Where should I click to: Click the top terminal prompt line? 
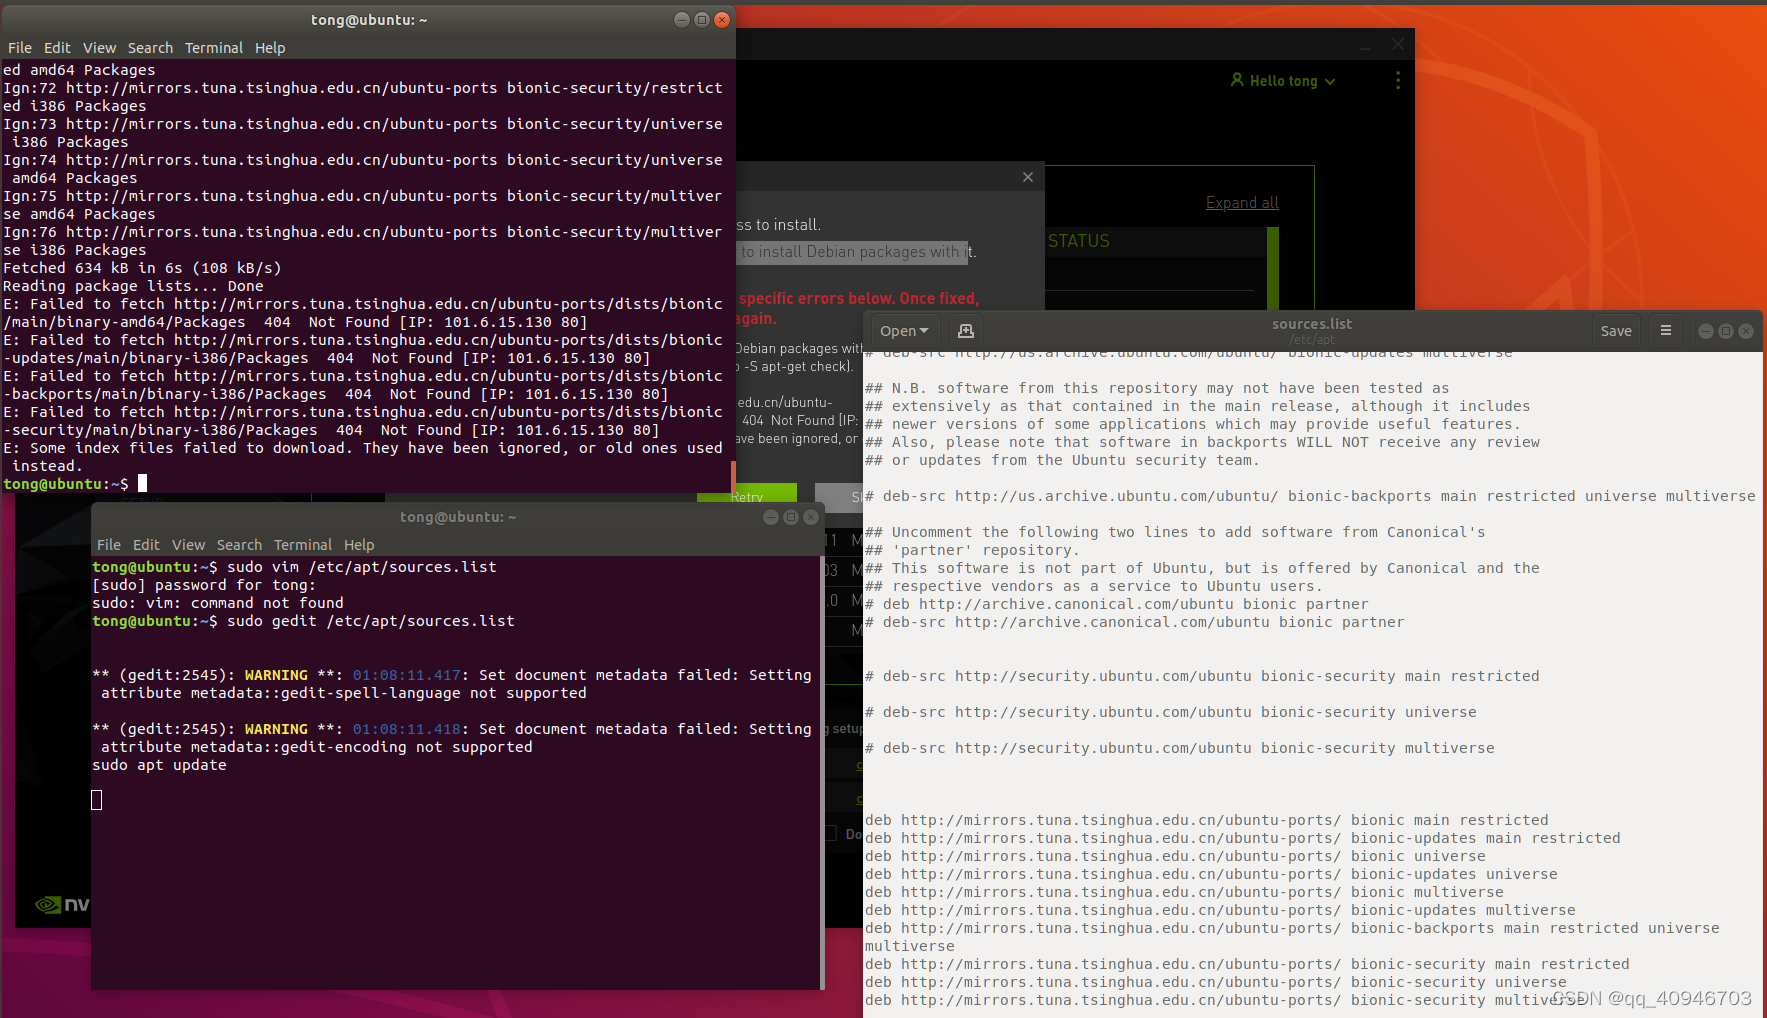point(75,484)
